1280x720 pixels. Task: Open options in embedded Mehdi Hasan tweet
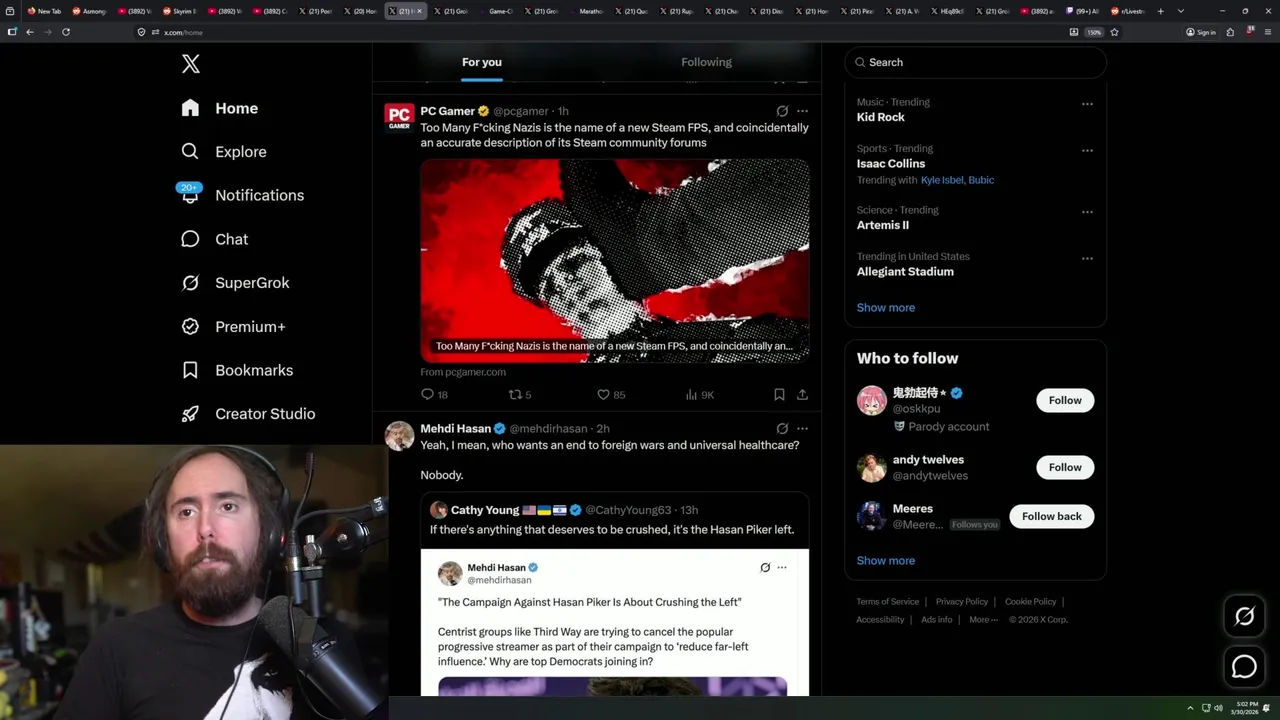pyautogui.click(x=782, y=567)
